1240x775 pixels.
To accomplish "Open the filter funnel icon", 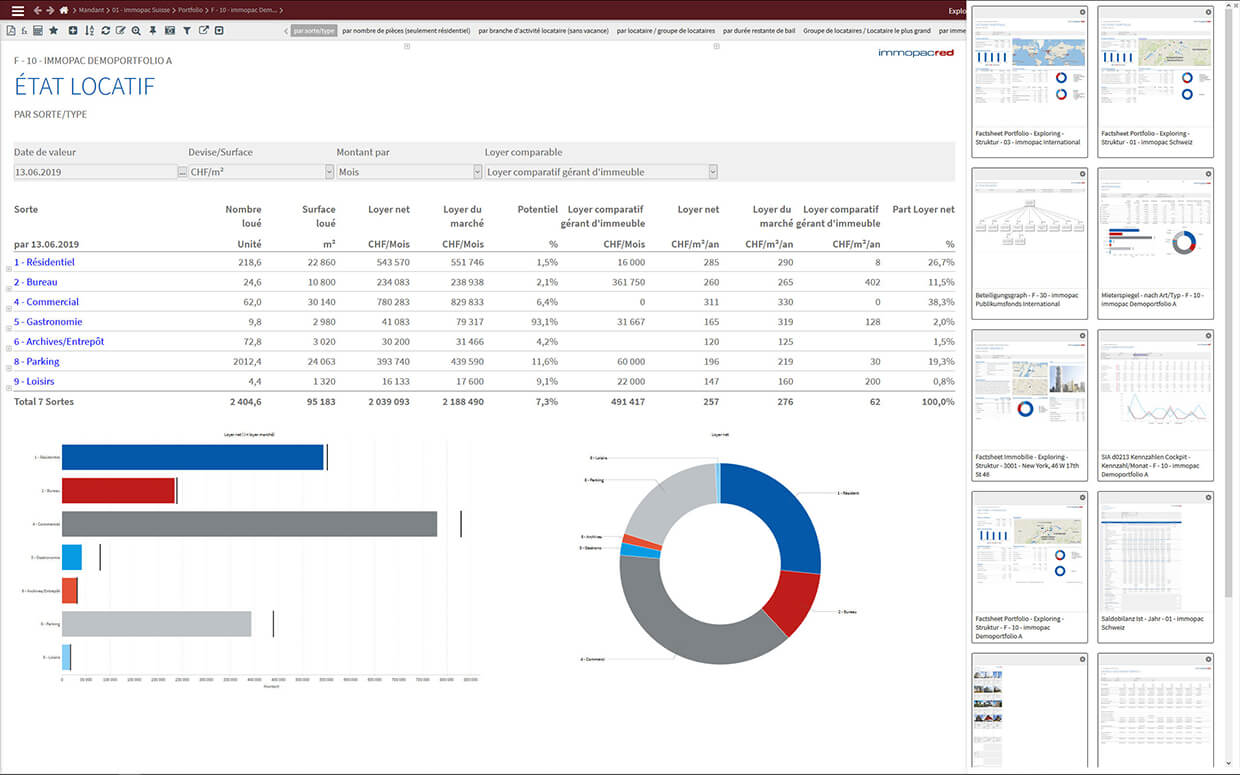I will pyautogui.click(x=187, y=31).
